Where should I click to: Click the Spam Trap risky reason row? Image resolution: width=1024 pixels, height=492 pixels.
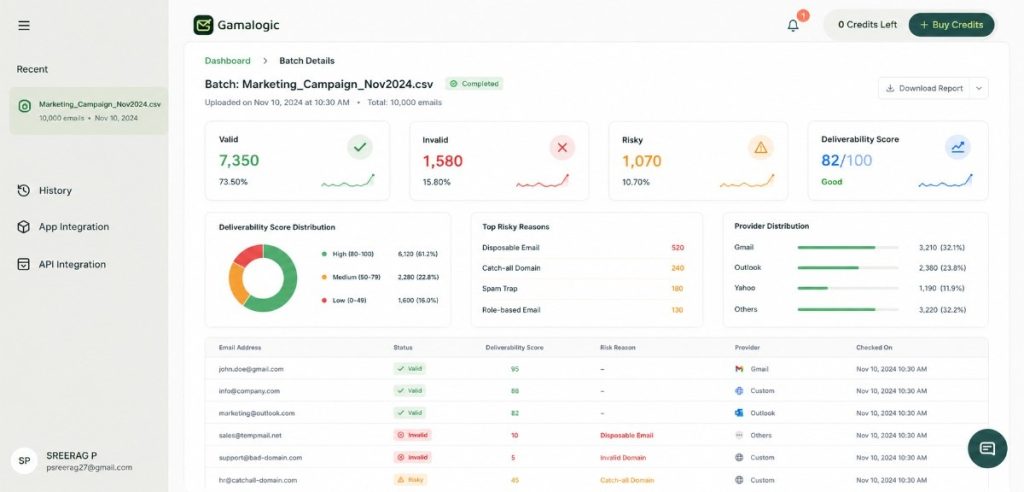pyautogui.click(x=583, y=289)
